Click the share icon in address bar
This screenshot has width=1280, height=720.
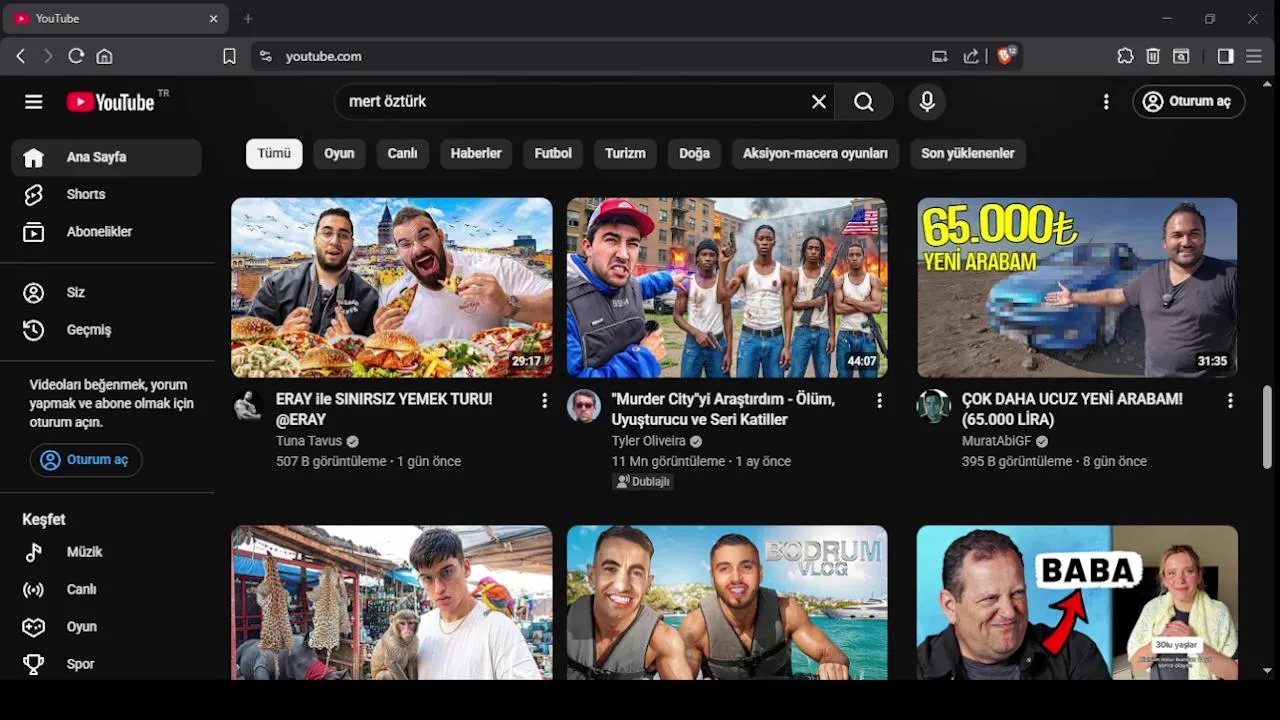(971, 56)
